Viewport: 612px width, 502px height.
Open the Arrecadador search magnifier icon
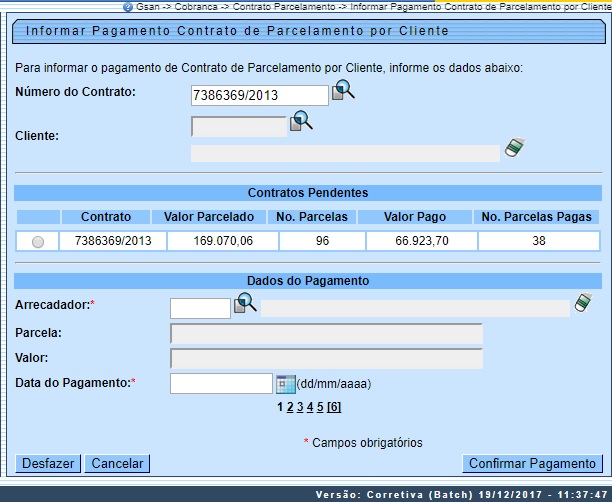point(245,303)
